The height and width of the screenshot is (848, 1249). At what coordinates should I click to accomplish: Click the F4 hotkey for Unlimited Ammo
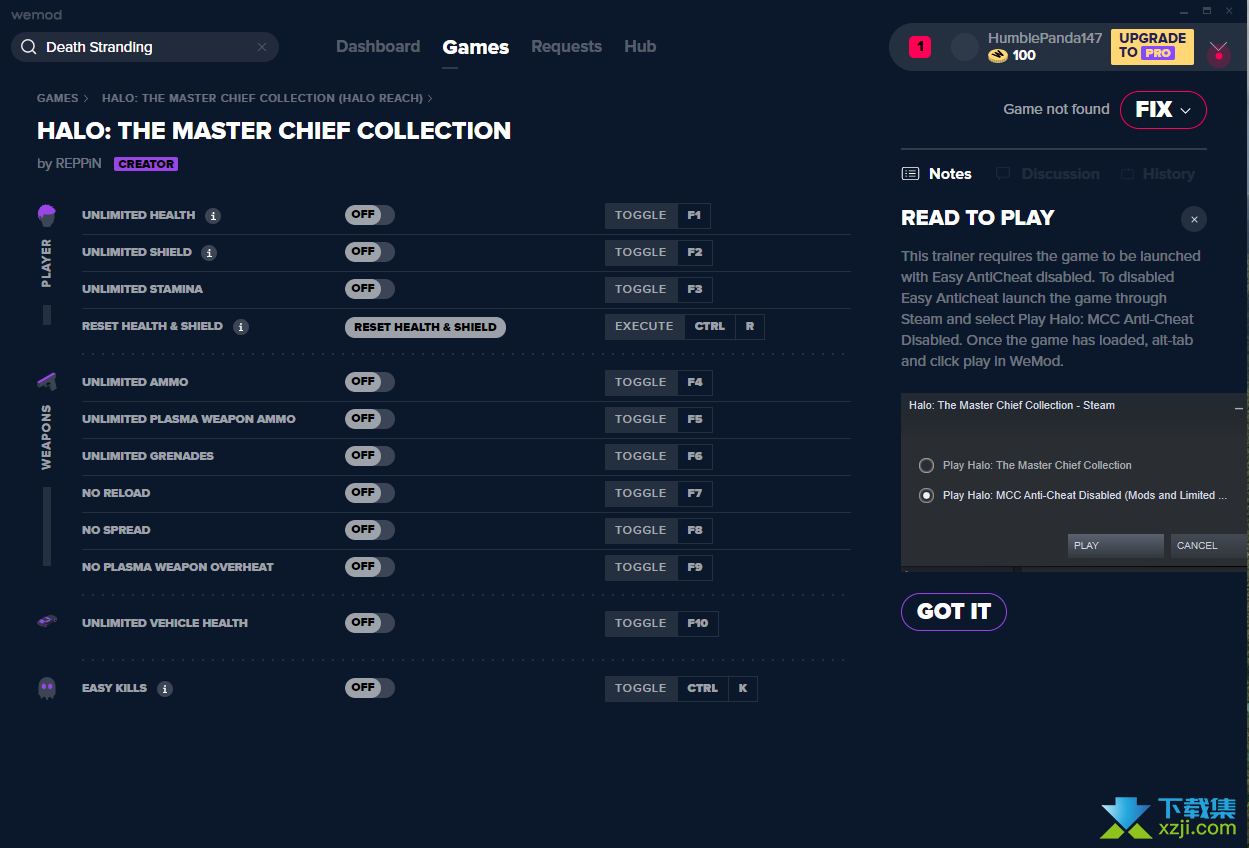pyautogui.click(x=694, y=382)
